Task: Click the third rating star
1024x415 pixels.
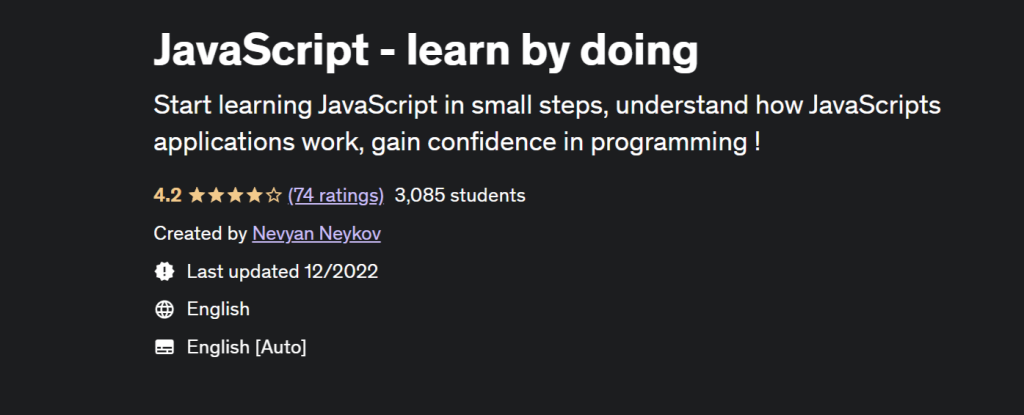Action: pos(235,195)
